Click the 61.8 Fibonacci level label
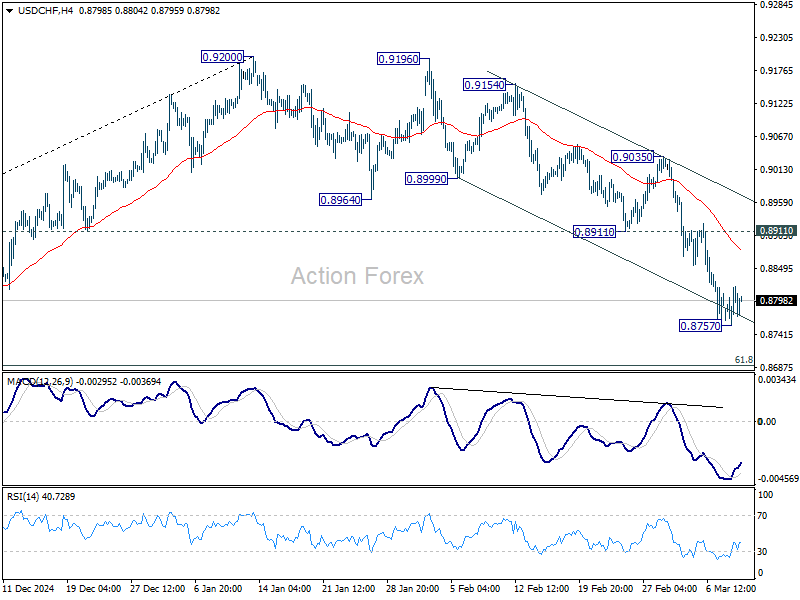 coord(743,360)
